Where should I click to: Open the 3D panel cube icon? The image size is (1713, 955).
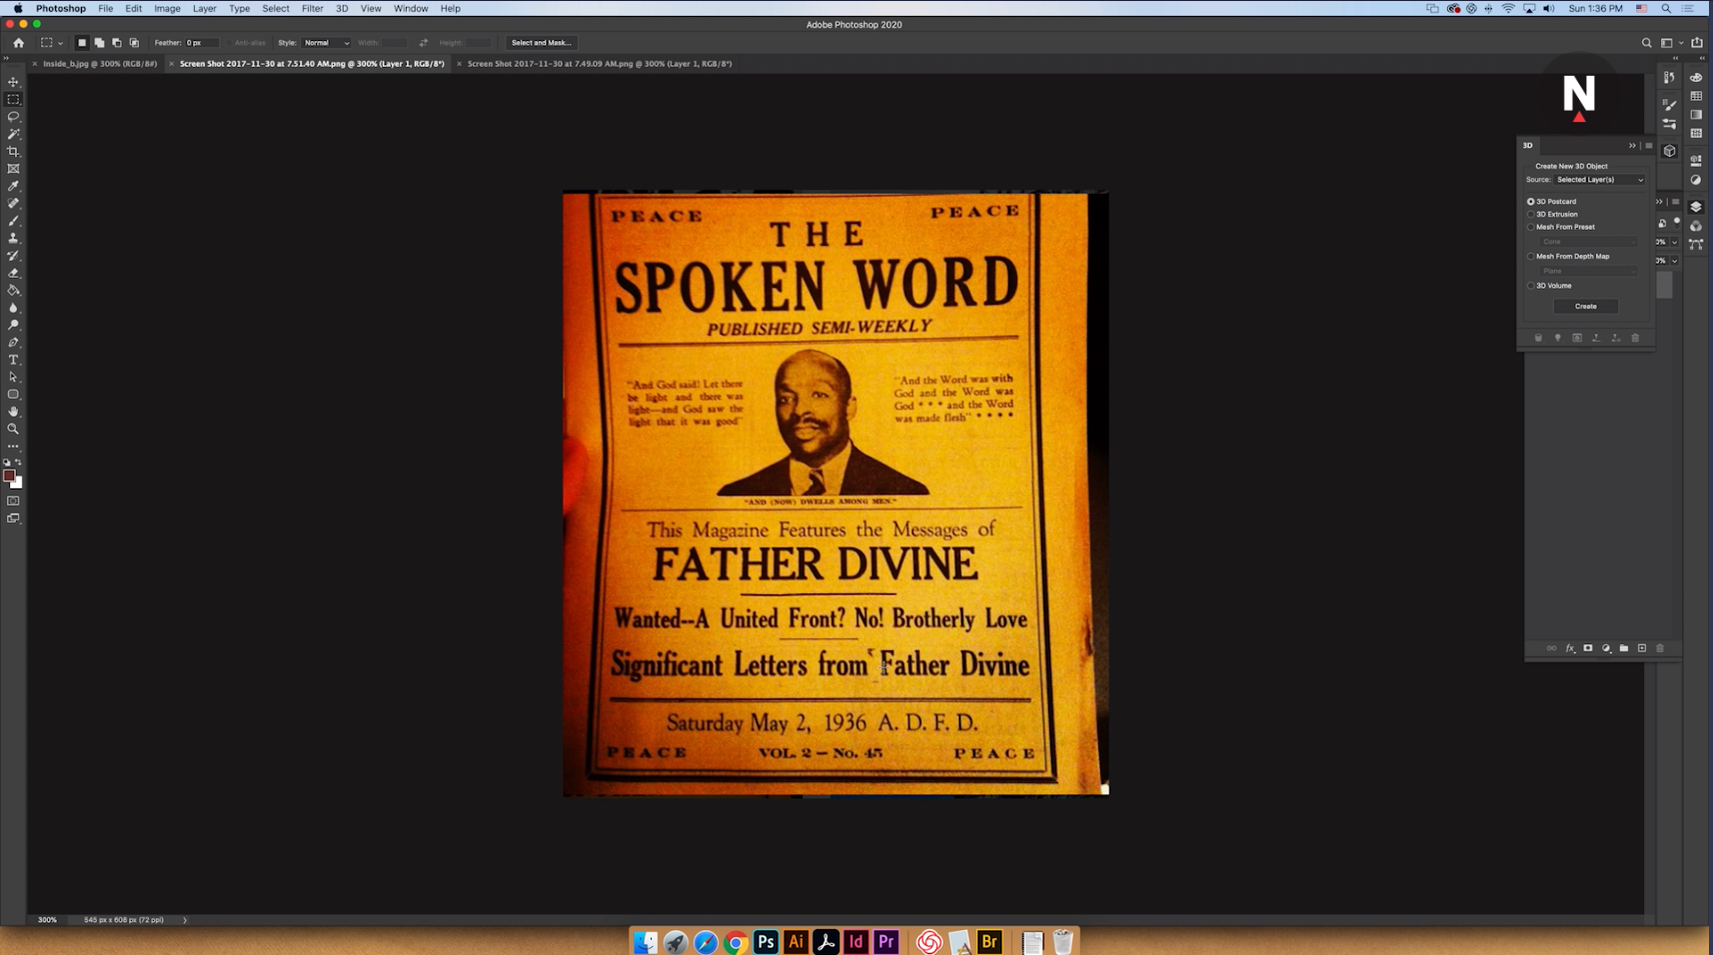tap(1669, 151)
